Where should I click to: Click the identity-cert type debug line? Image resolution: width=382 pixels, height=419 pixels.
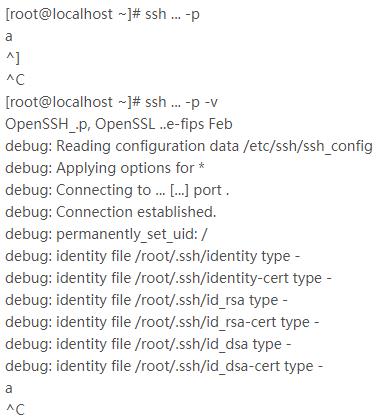coord(168,278)
